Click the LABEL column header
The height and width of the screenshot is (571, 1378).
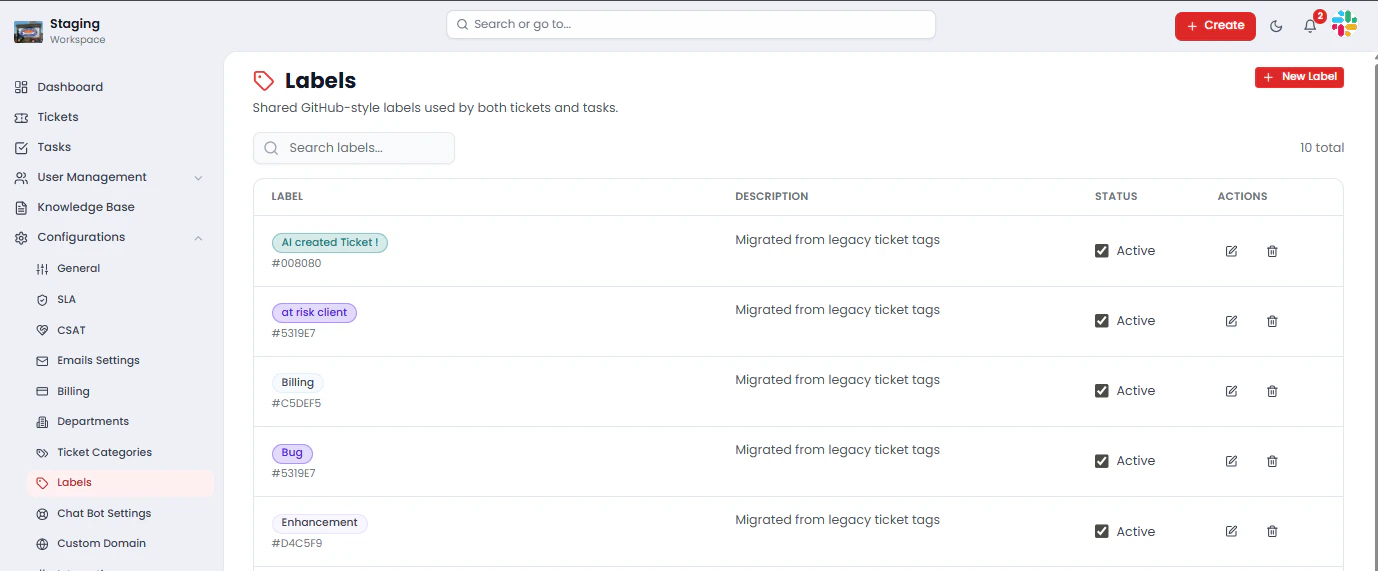[x=287, y=197]
